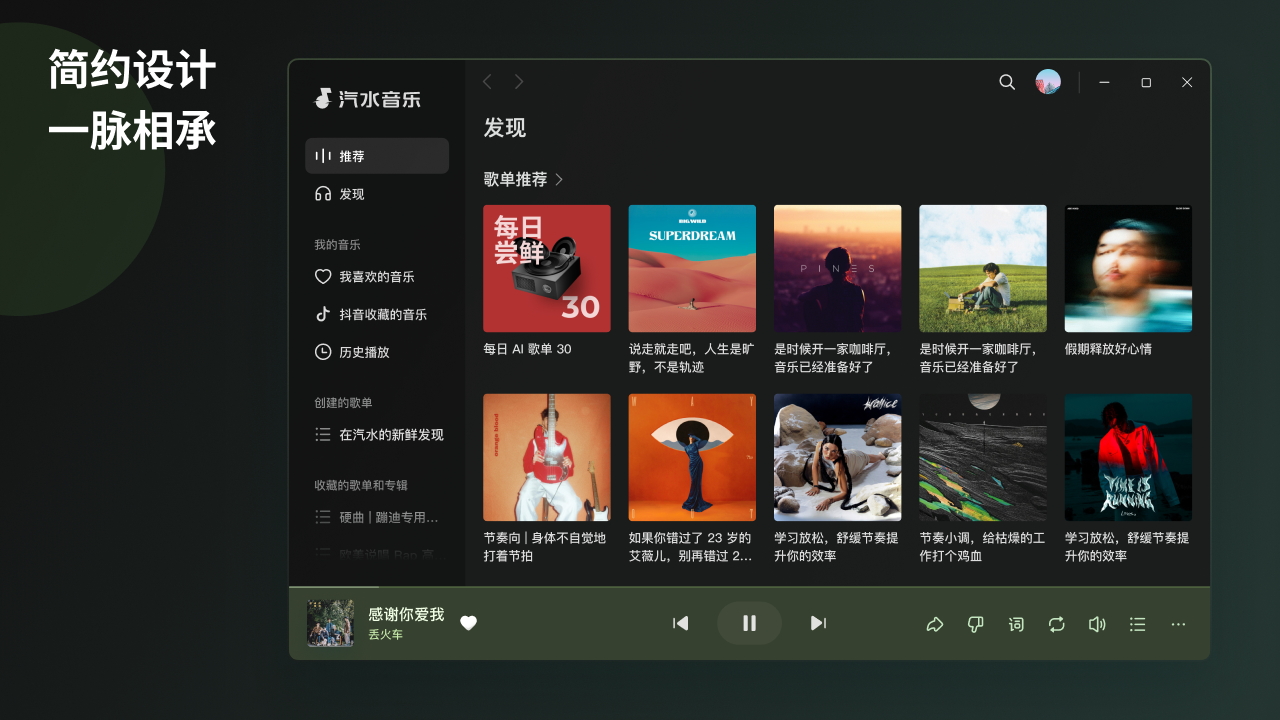Image resolution: width=1280 pixels, height=720 pixels.
Task: Pause the currently playing track
Action: pyautogui.click(x=749, y=623)
